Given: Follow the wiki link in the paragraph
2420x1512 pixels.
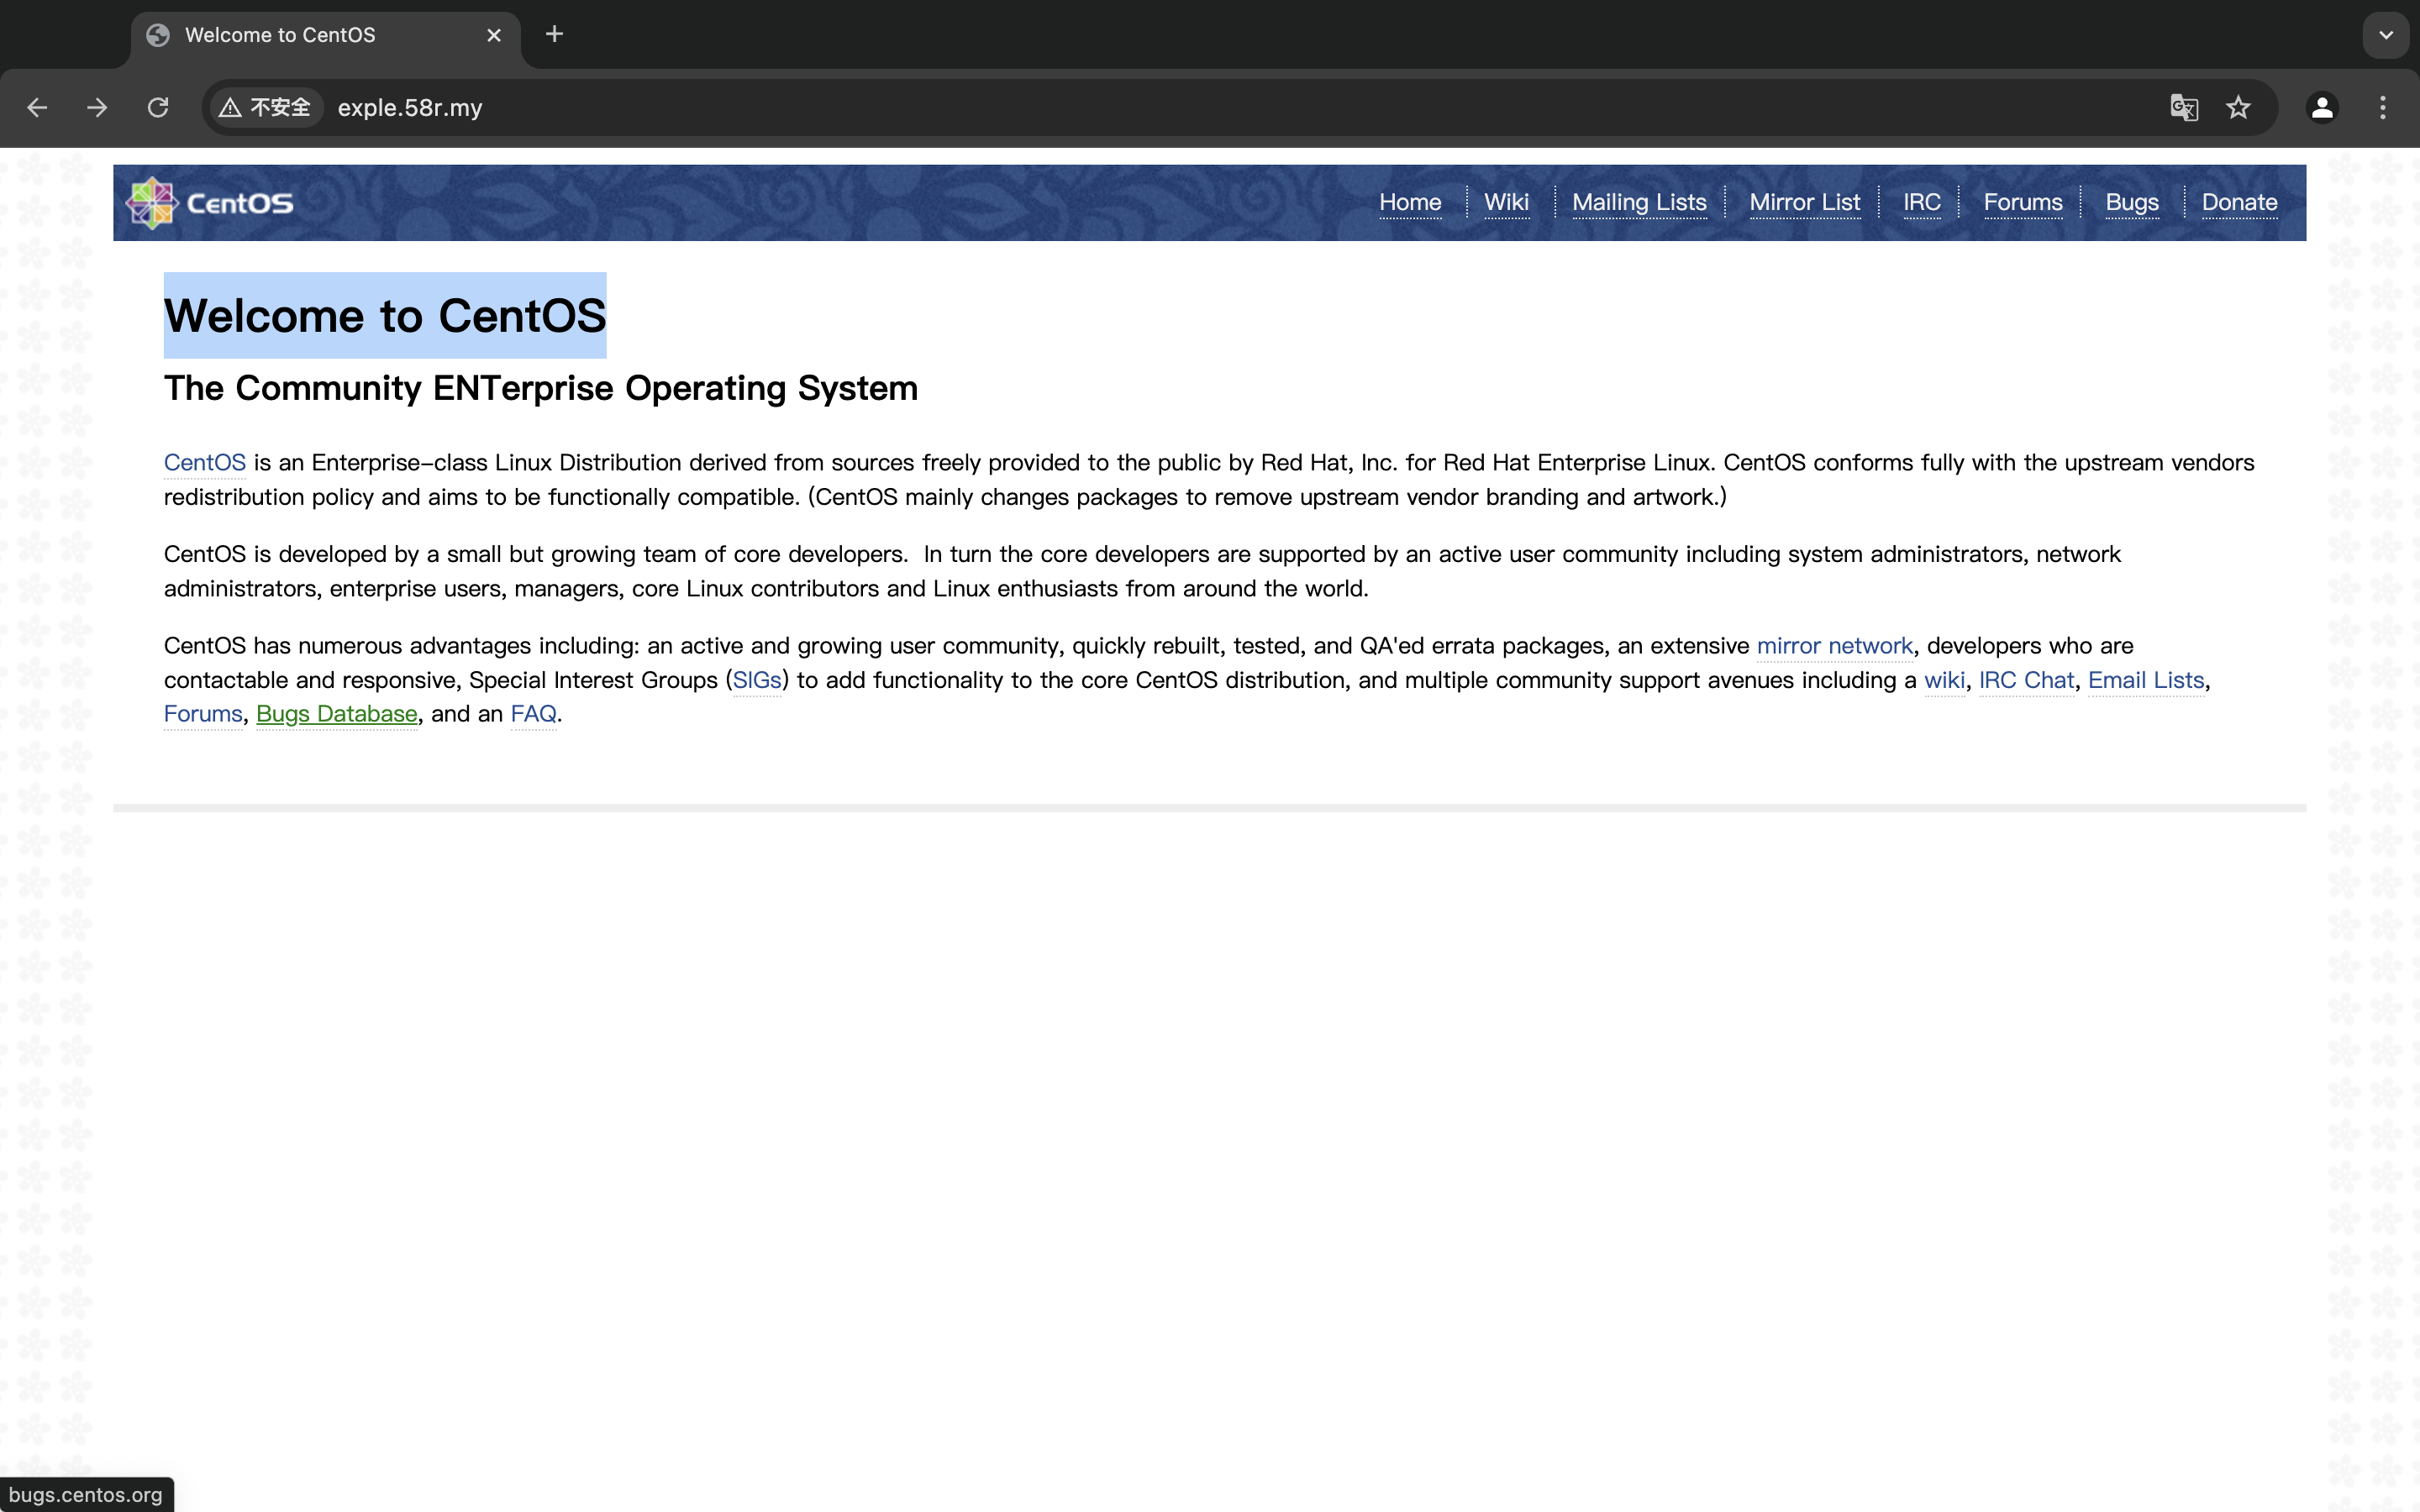Looking at the screenshot, I should (x=1944, y=680).
